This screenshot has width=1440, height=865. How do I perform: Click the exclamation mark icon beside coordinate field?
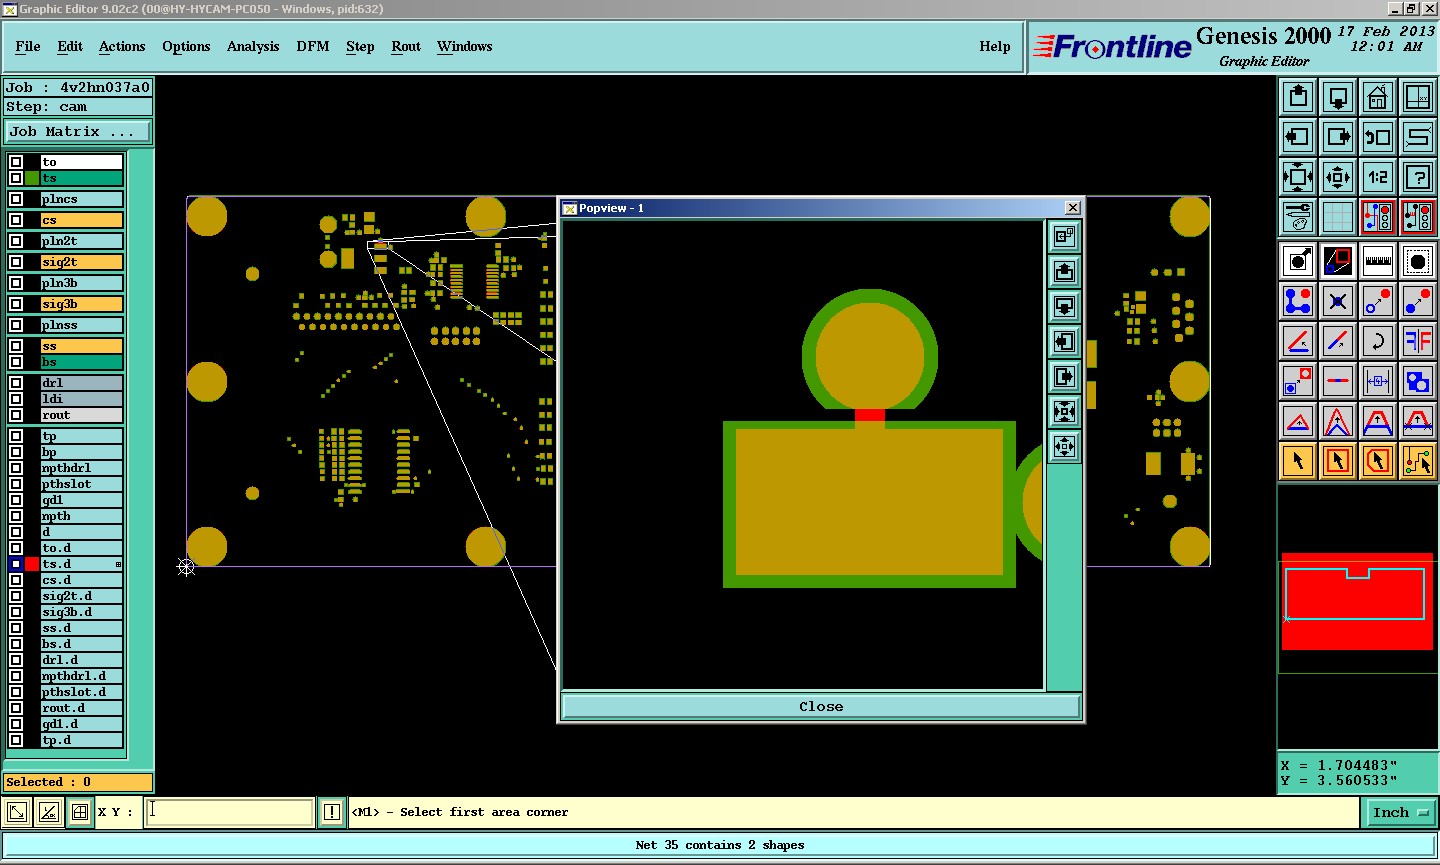332,812
